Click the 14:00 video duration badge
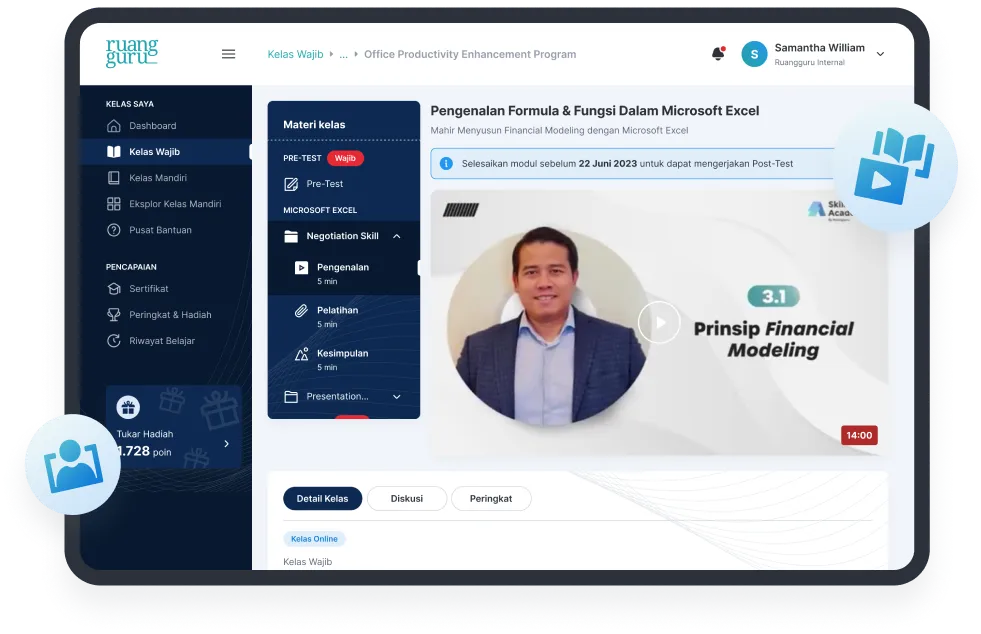This screenshot has width=981, height=634. coord(859,436)
